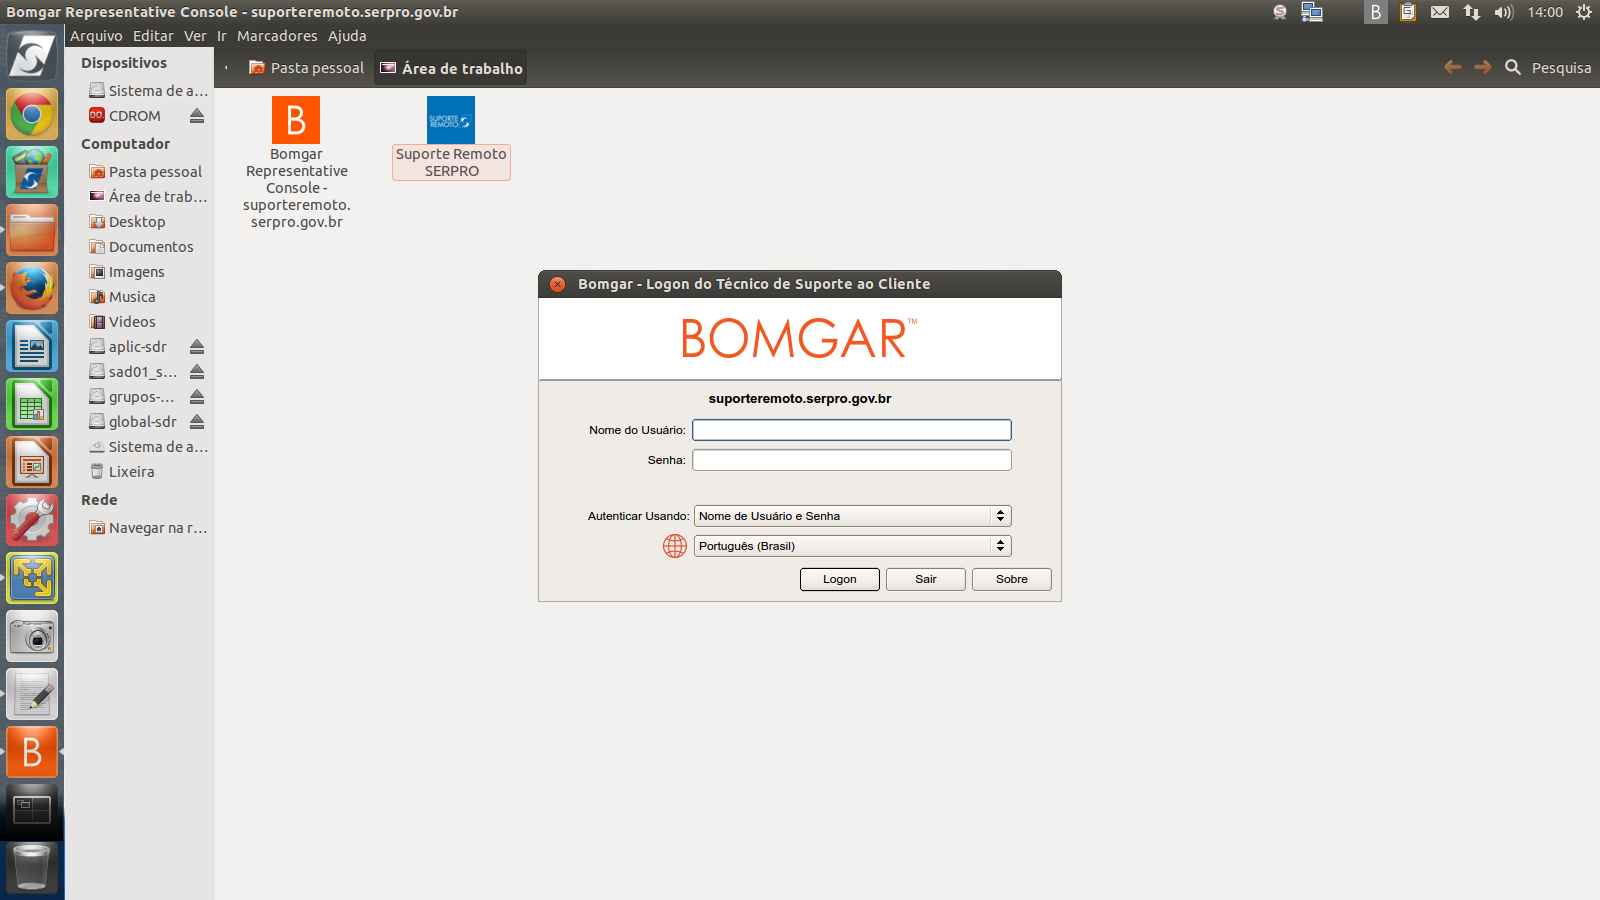Open the Português (Brasil) language dropdown
Screen dimensions: 1600x900
pyautogui.click(x=852, y=546)
